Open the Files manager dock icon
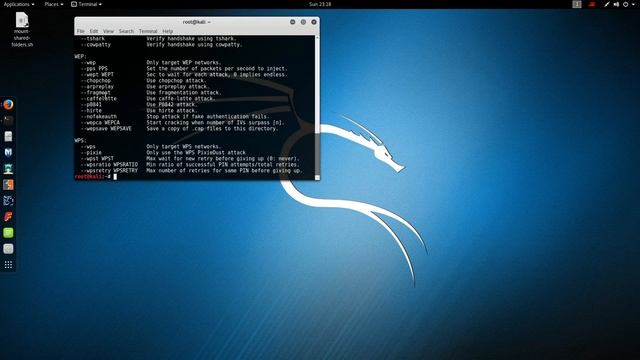This screenshot has height=360, width=640. 8,136
